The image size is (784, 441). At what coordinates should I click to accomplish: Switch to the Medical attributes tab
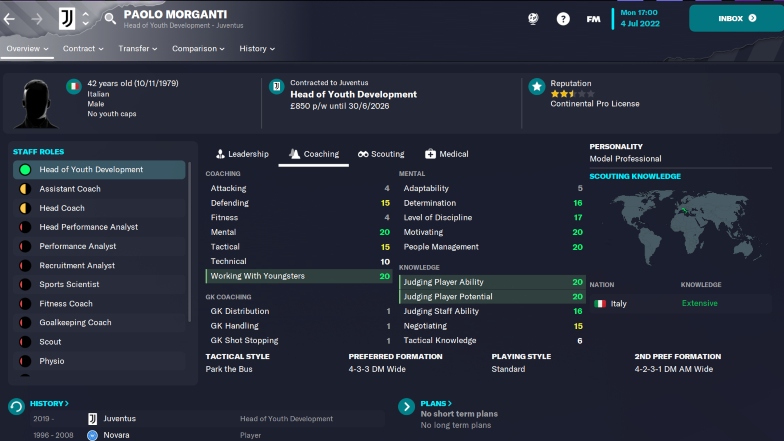[x=446, y=154]
